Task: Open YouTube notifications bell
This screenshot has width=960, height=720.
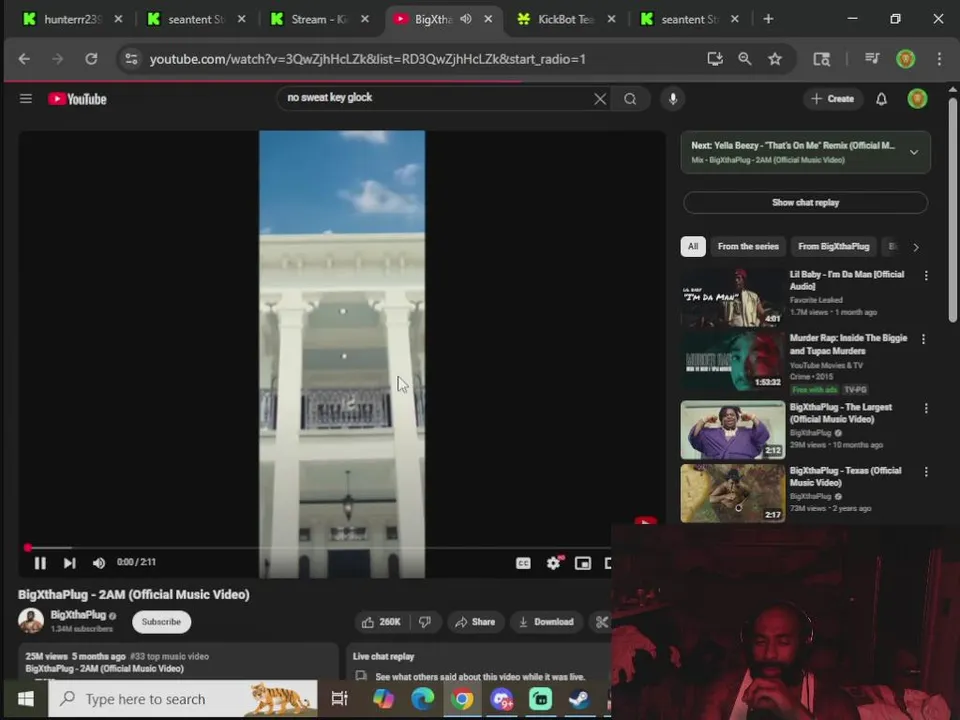Action: point(881,99)
